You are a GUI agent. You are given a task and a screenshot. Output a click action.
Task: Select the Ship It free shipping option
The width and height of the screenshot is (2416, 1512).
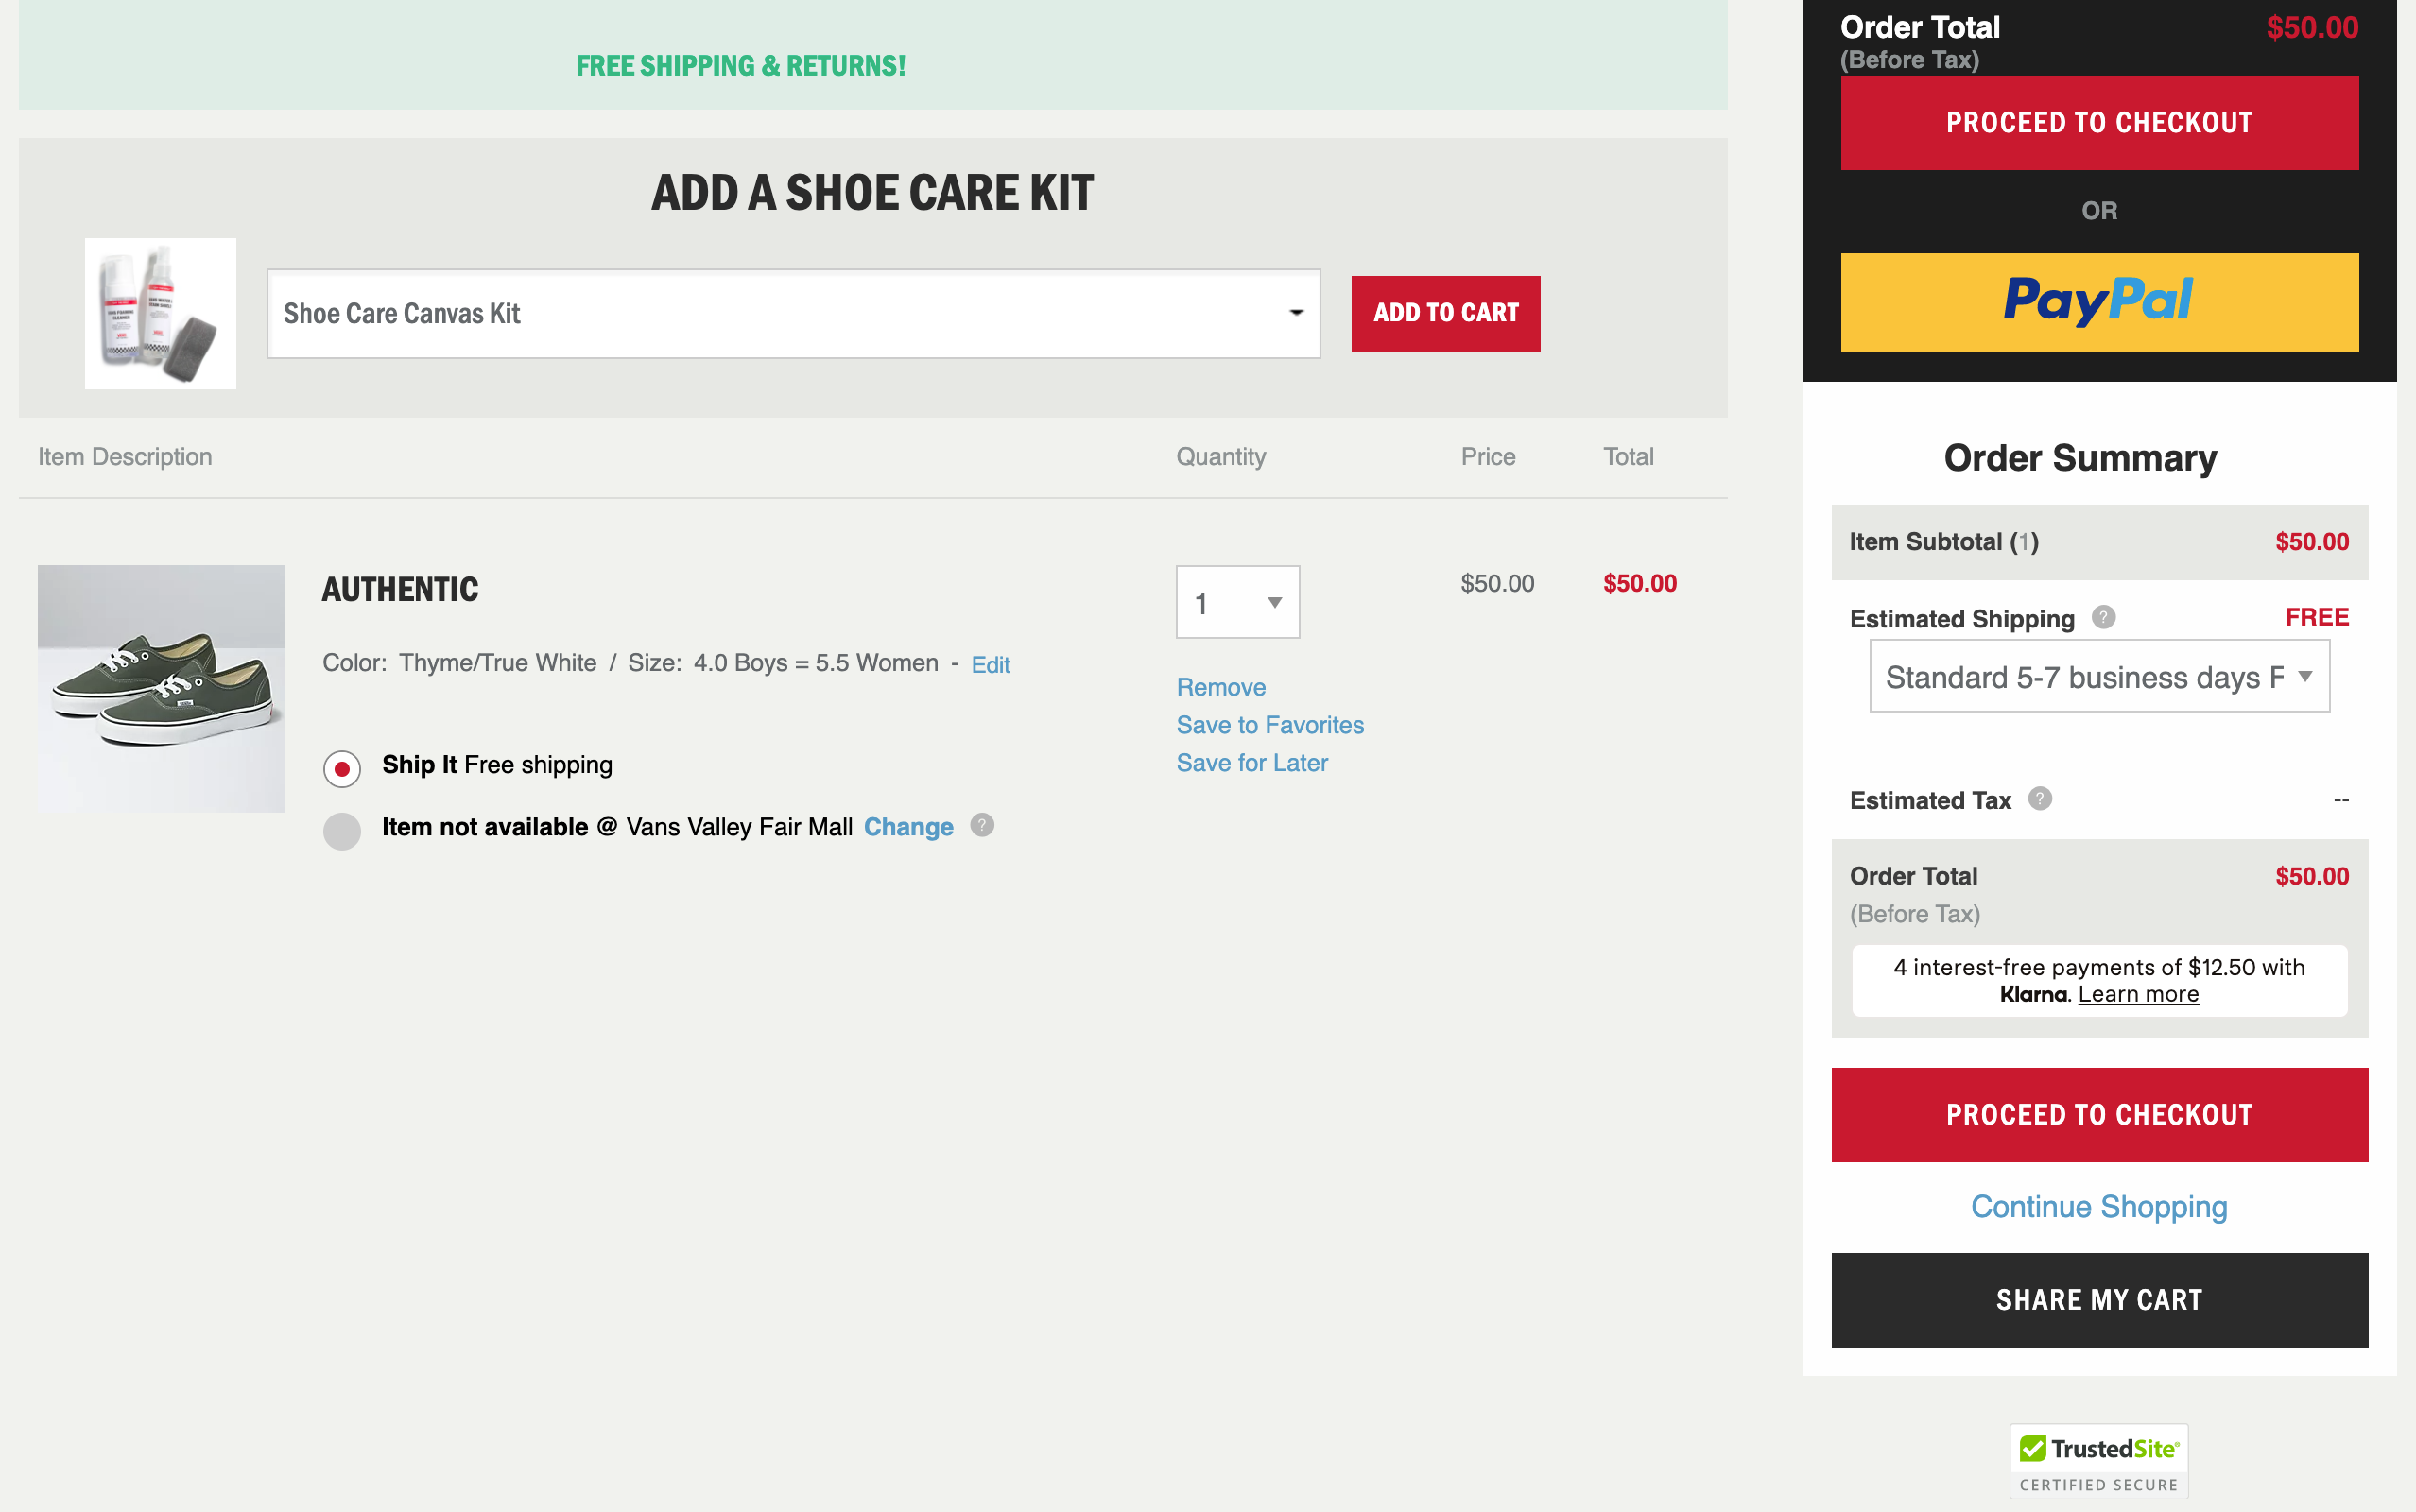click(x=342, y=768)
